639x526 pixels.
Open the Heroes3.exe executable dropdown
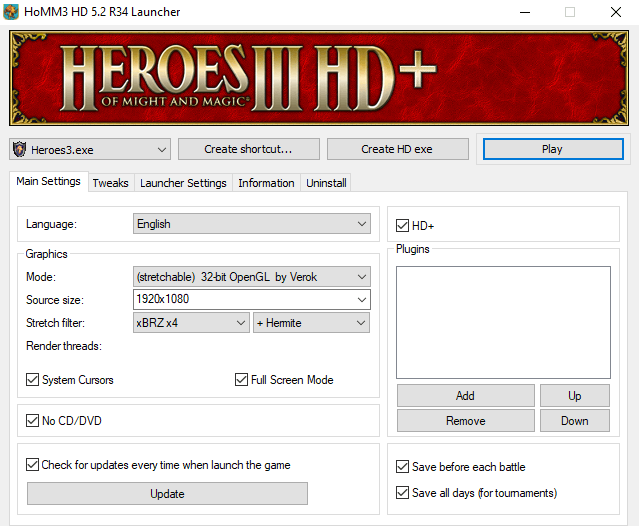point(90,149)
